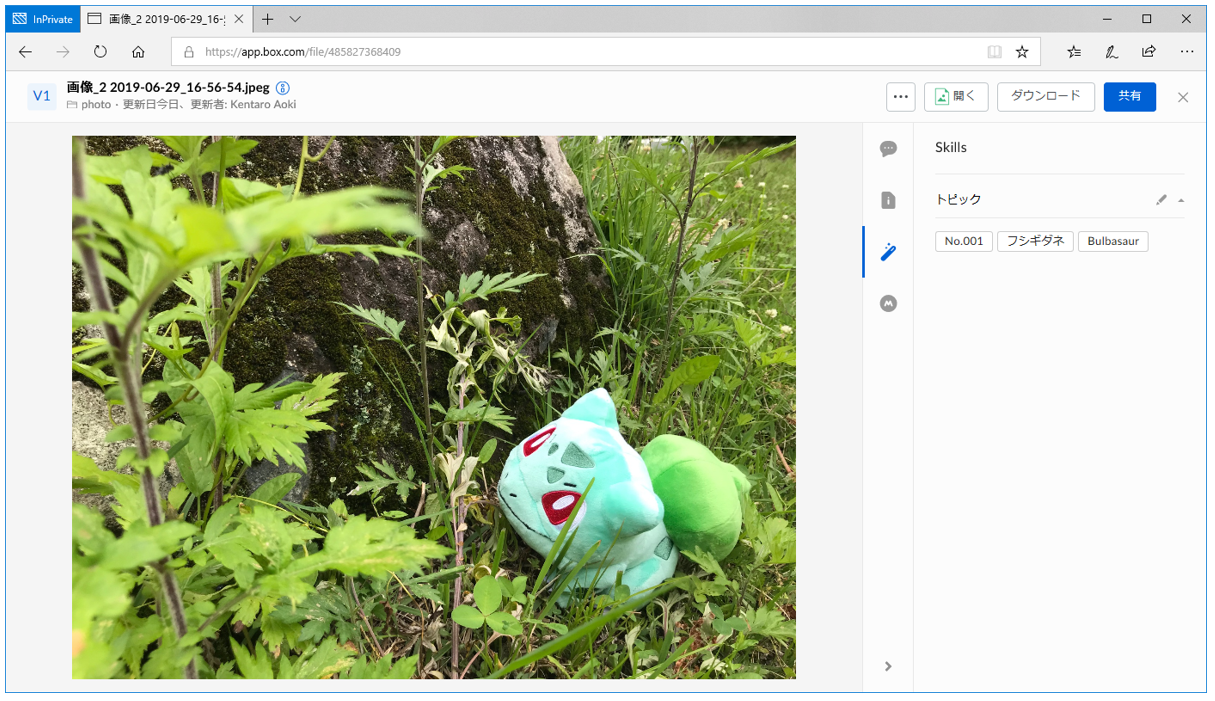Open the file details info sidebar icon
This screenshot has height=701, width=1215.
coord(888,200)
